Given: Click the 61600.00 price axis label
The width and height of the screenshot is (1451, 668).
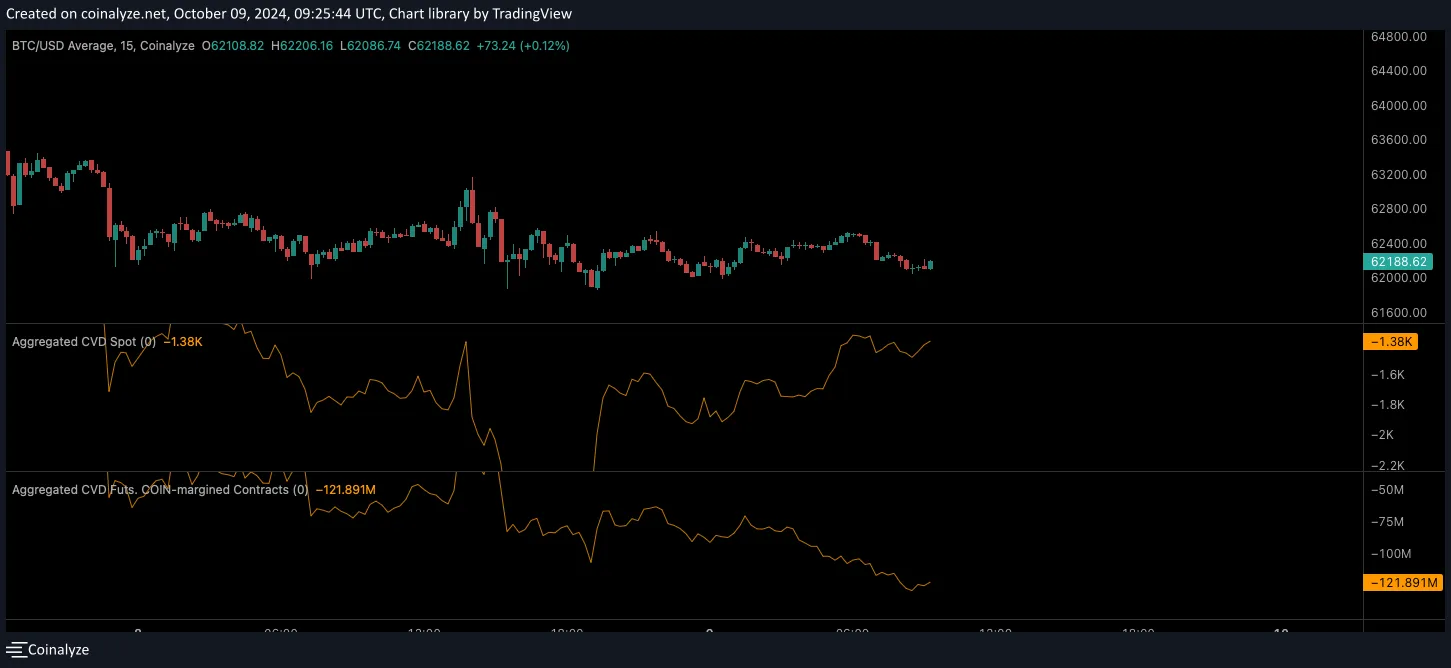Looking at the screenshot, I should [1398, 312].
